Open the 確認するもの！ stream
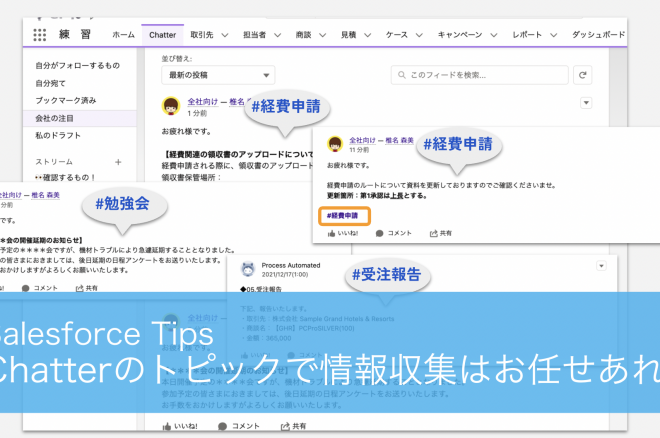Screen dimensions: 660x438 tap(65, 178)
